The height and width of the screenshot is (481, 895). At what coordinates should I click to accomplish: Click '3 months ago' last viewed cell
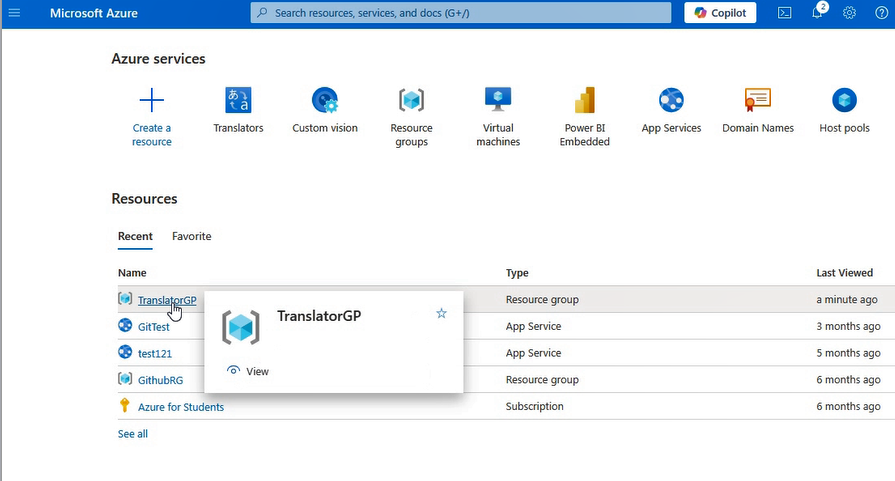[x=848, y=326]
